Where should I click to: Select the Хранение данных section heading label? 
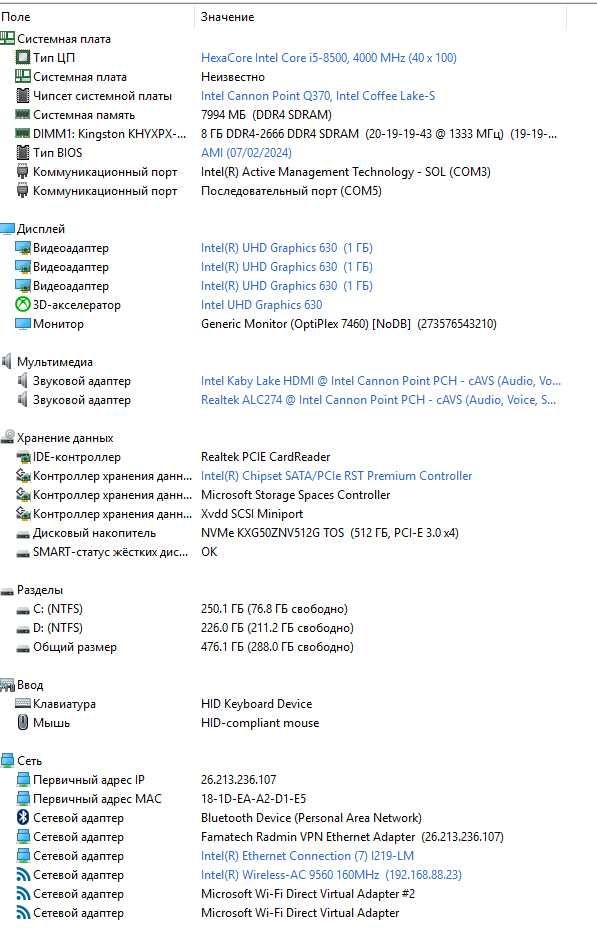pos(65,437)
